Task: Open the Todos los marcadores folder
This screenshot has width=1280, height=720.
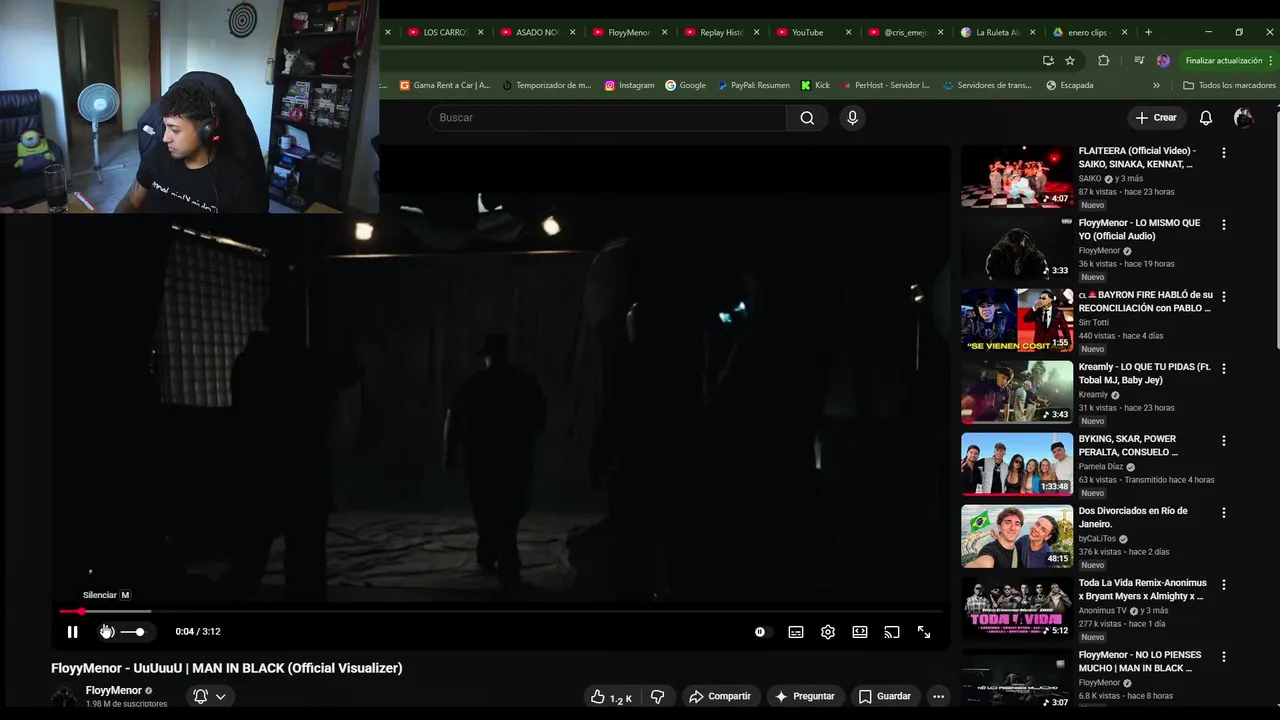Action: (x=1229, y=85)
